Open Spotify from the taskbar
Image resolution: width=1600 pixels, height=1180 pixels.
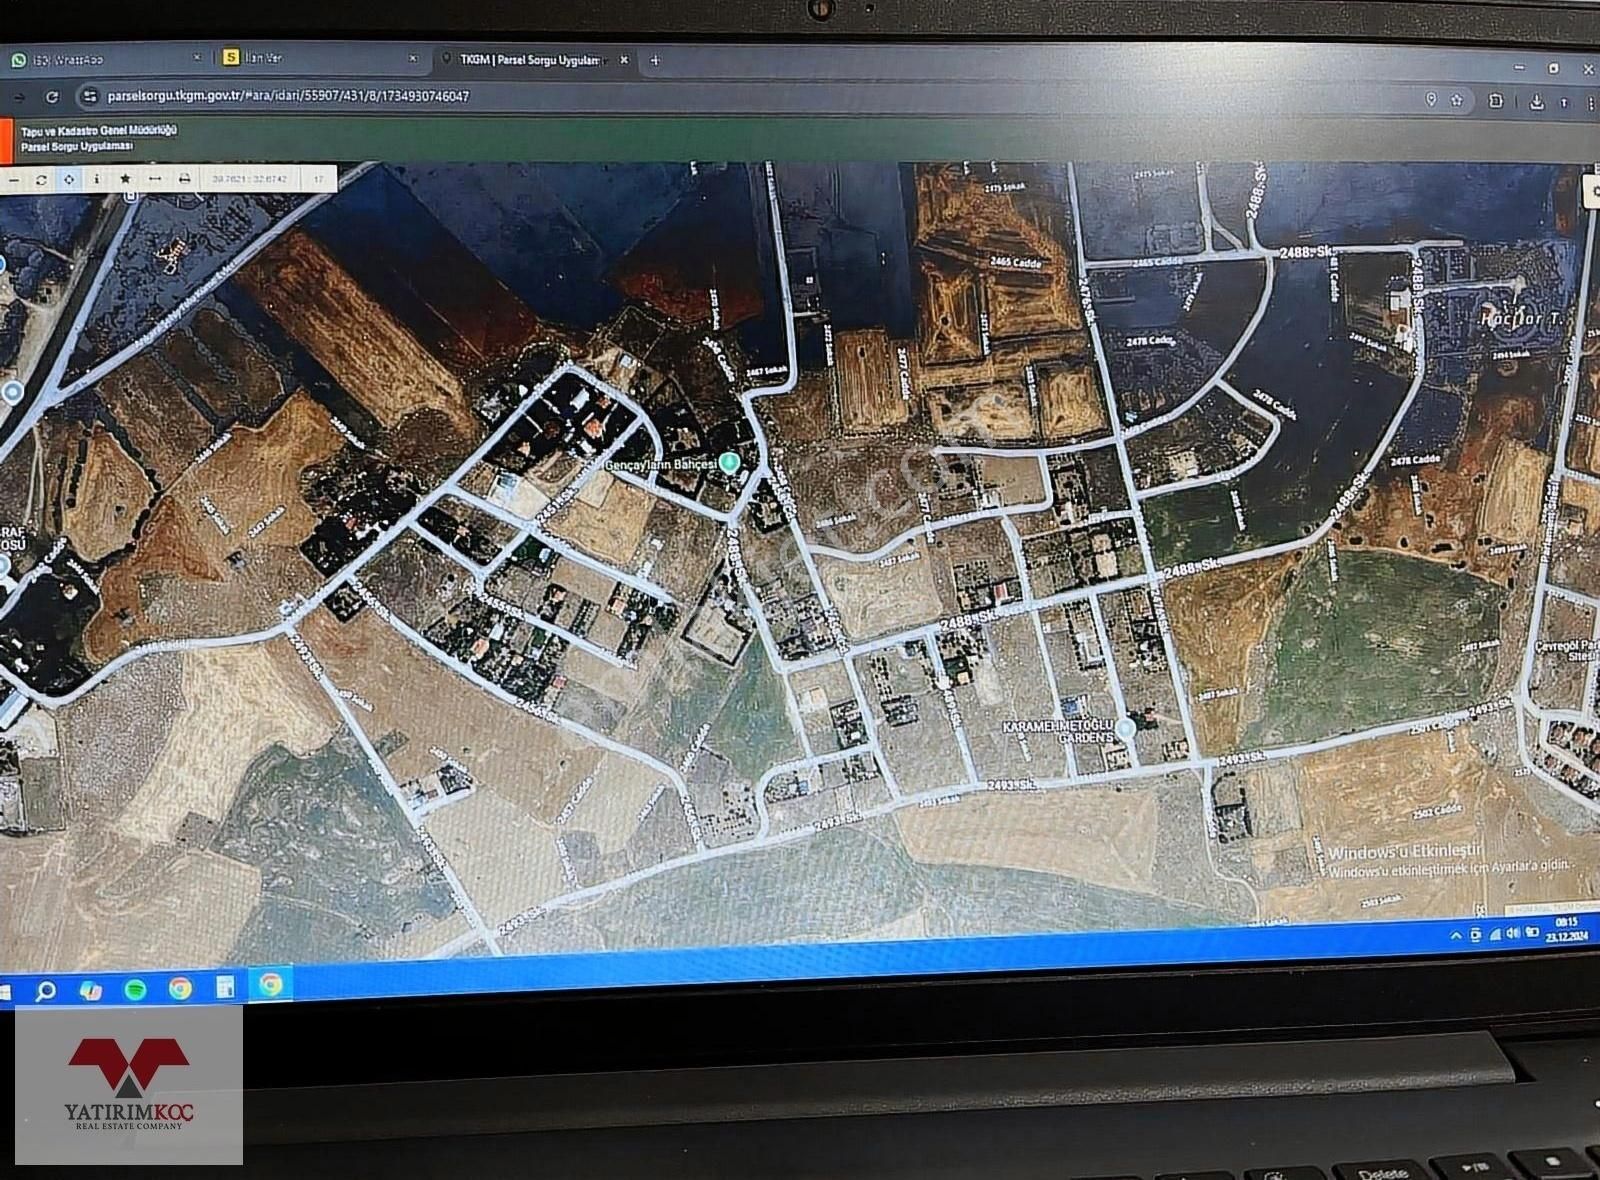[x=135, y=990]
